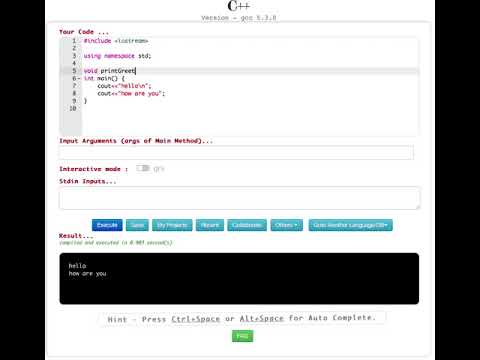Click the 'using namespace std;' line
480x360 pixels.
[x=117, y=56]
